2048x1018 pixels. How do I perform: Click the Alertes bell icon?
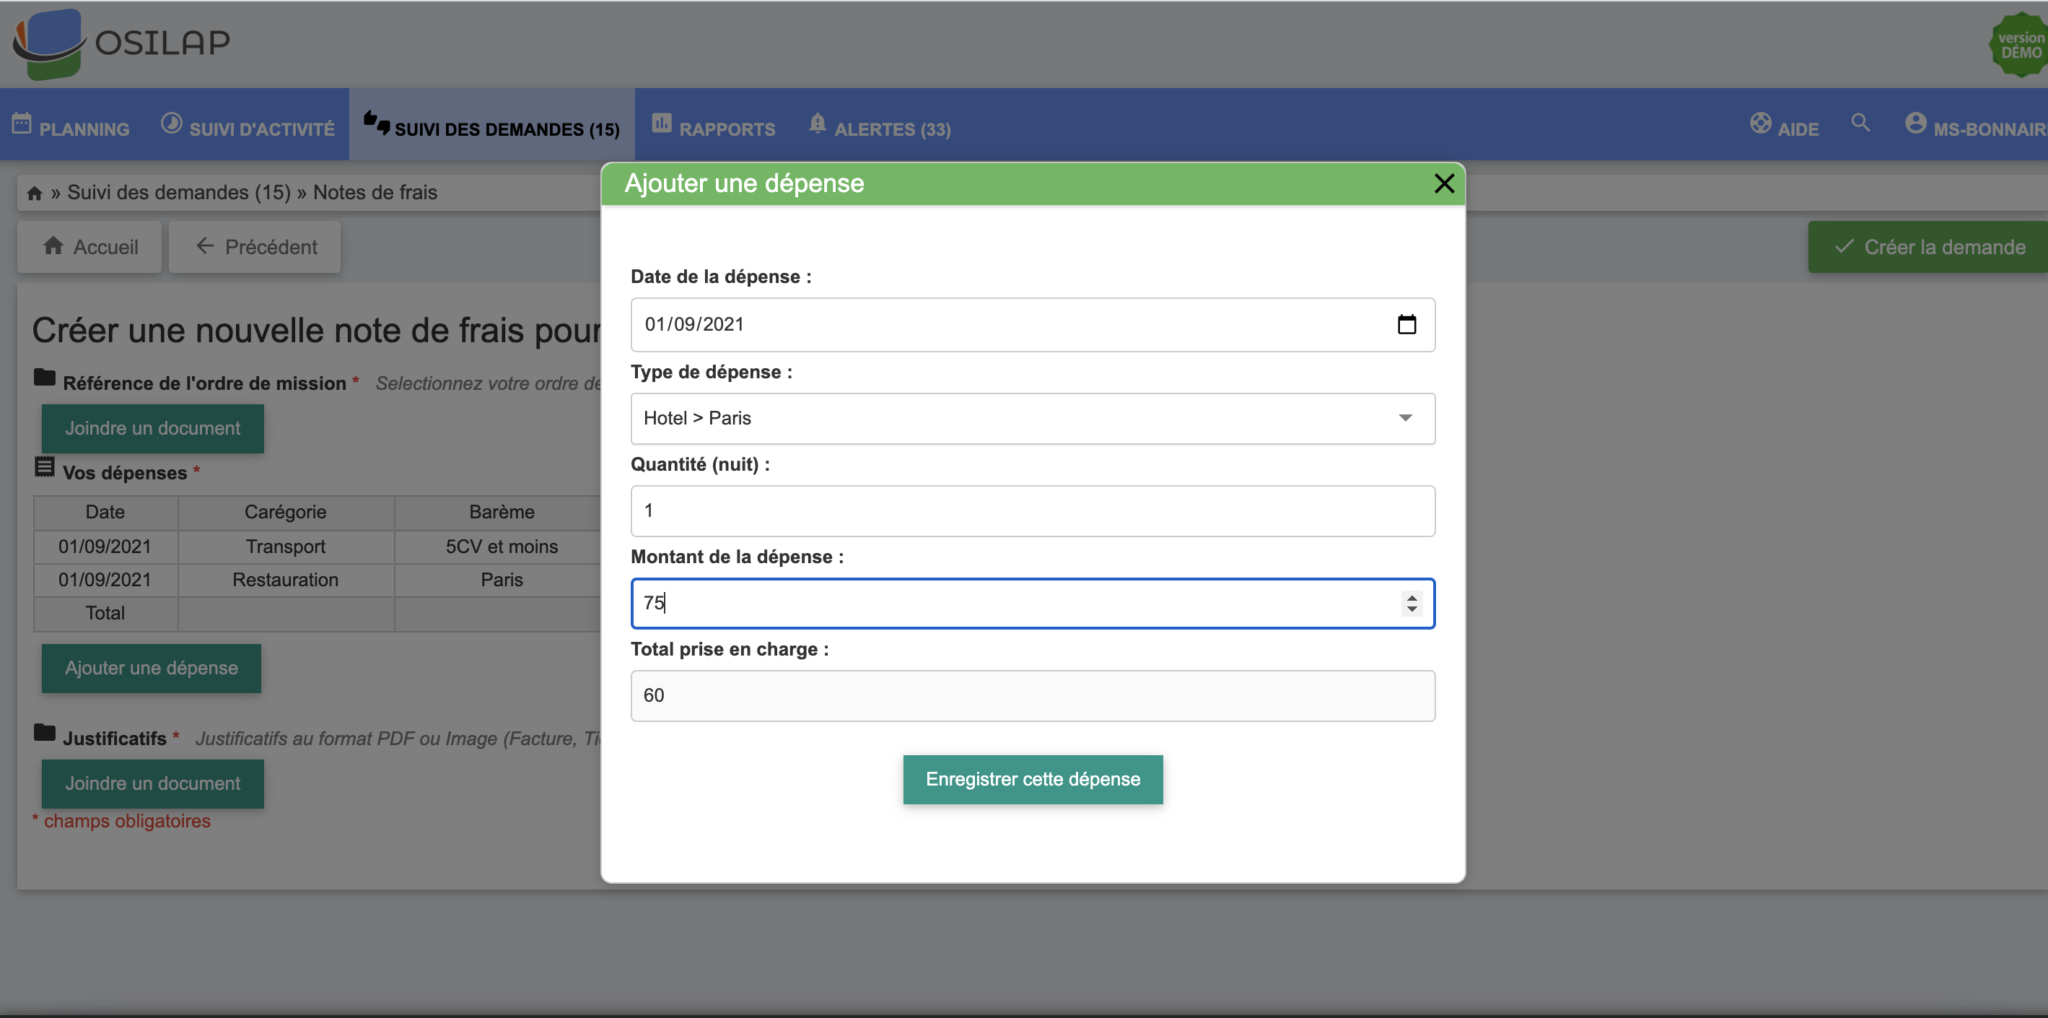pos(818,124)
